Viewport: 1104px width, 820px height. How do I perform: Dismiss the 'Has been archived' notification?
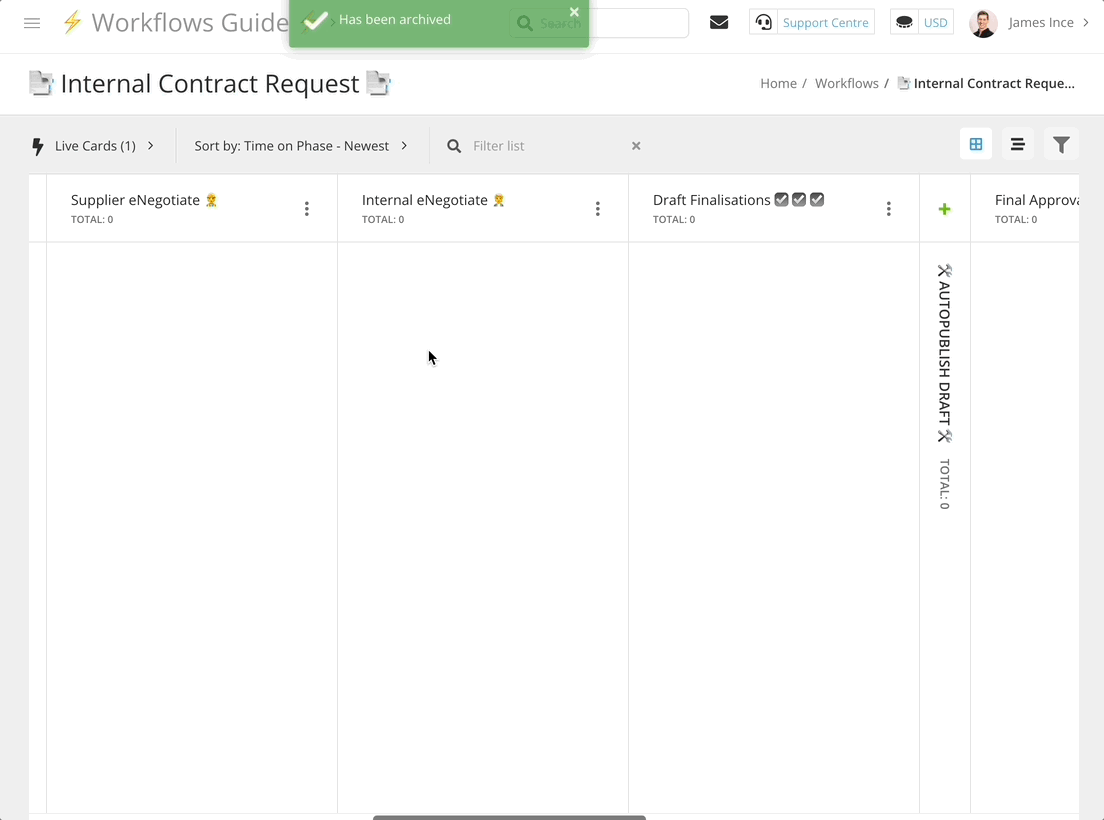(x=574, y=12)
